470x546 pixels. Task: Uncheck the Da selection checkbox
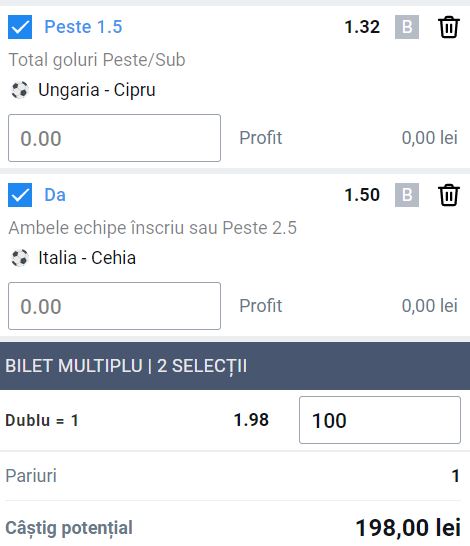[x=20, y=195]
